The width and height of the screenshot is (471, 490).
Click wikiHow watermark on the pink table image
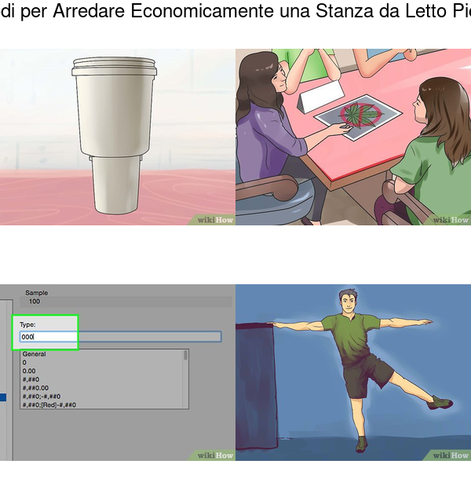450,220
